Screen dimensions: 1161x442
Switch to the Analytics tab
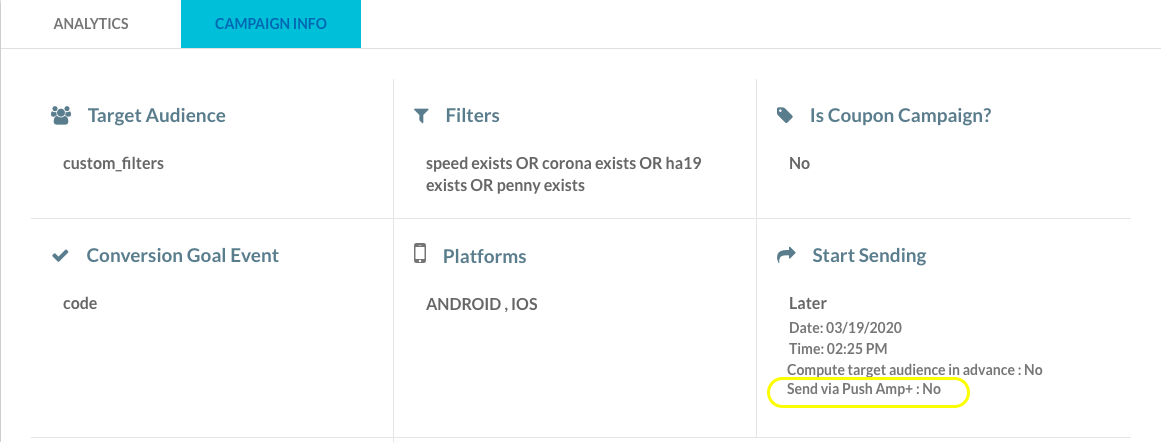90,24
